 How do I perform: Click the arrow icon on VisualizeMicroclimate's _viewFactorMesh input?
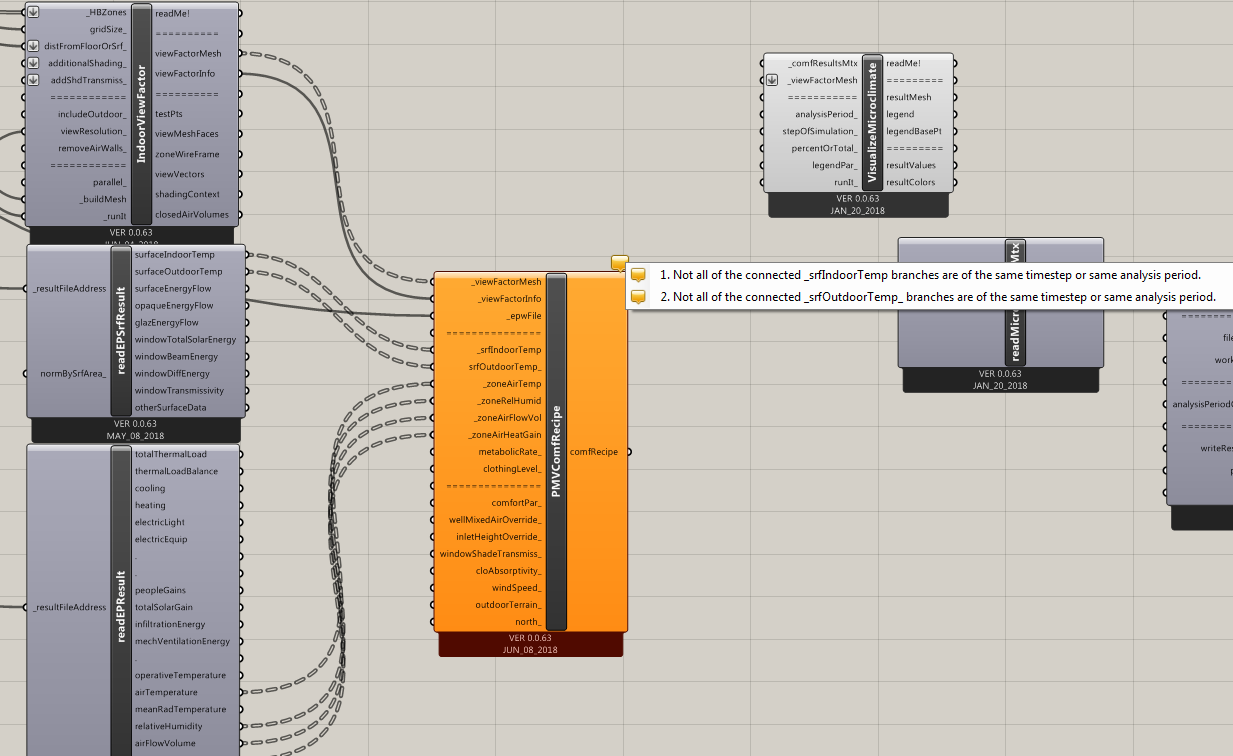[772, 80]
